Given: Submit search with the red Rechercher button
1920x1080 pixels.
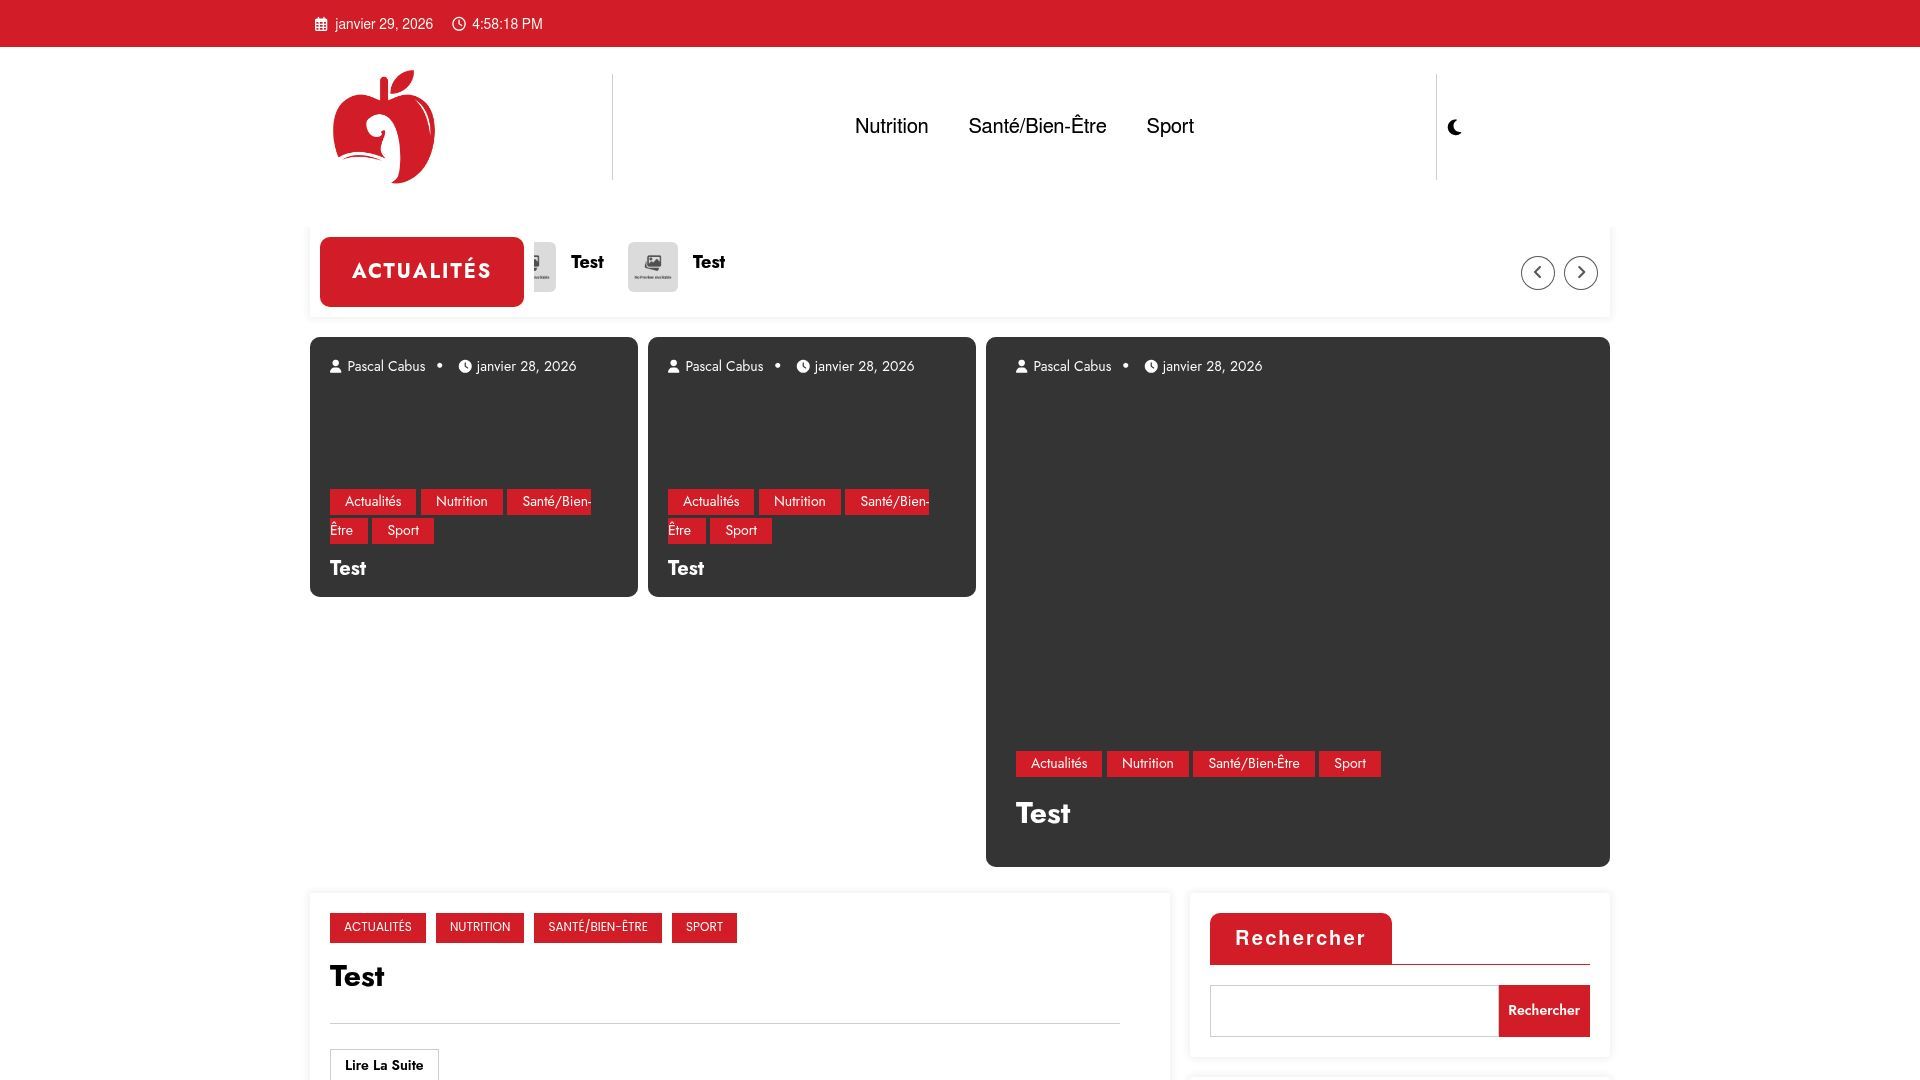Looking at the screenshot, I should [1544, 1011].
